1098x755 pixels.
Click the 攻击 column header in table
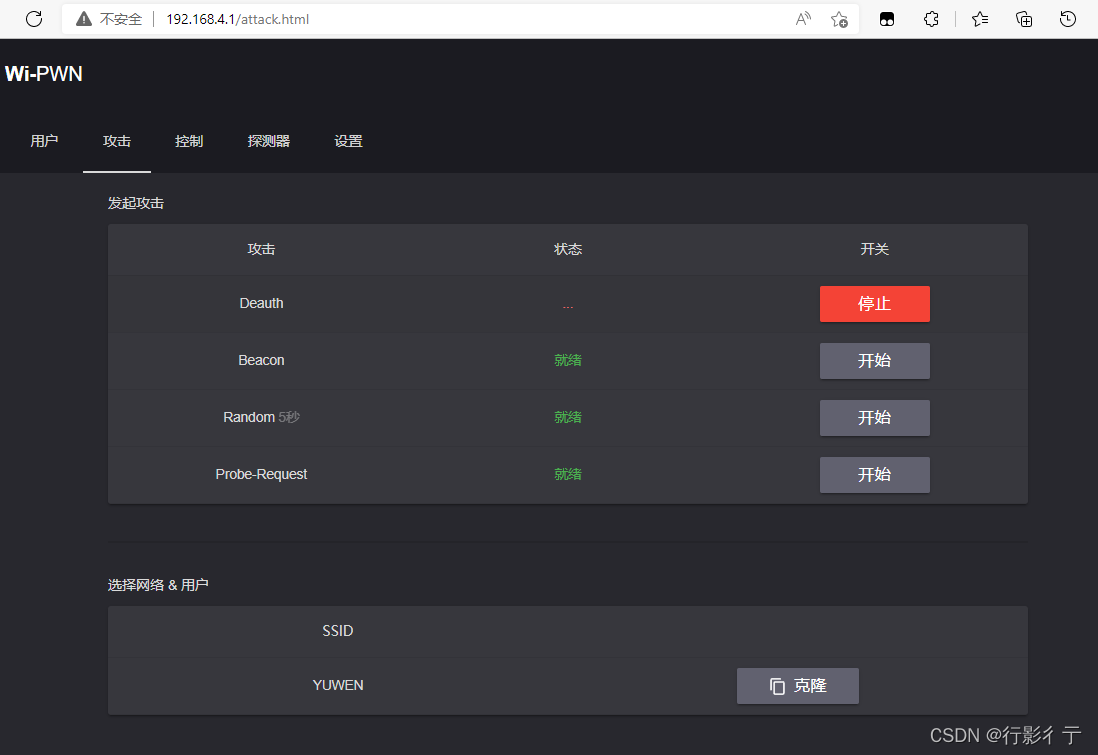(261, 249)
